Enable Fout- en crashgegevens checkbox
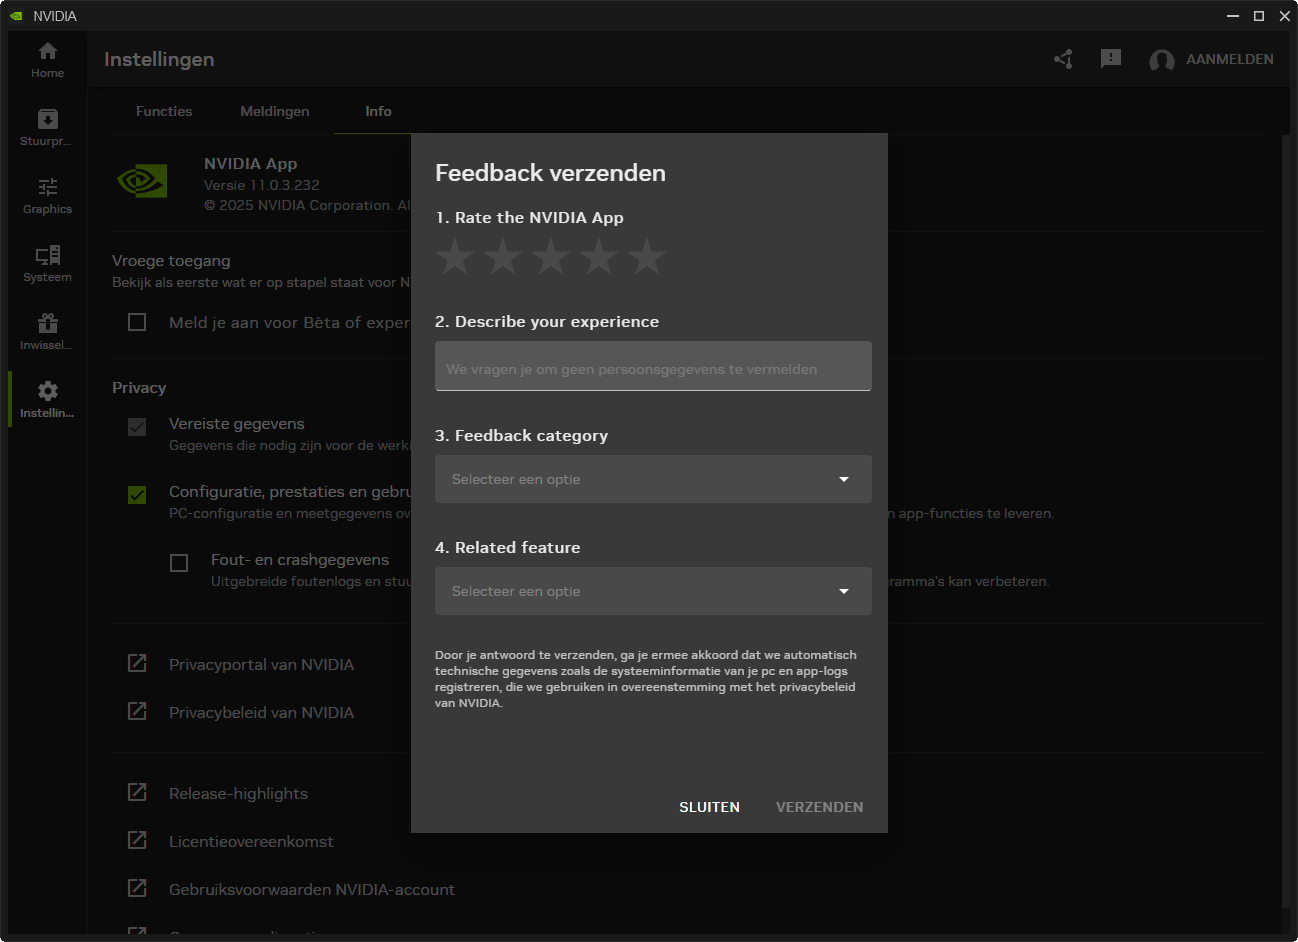 pyautogui.click(x=179, y=563)
